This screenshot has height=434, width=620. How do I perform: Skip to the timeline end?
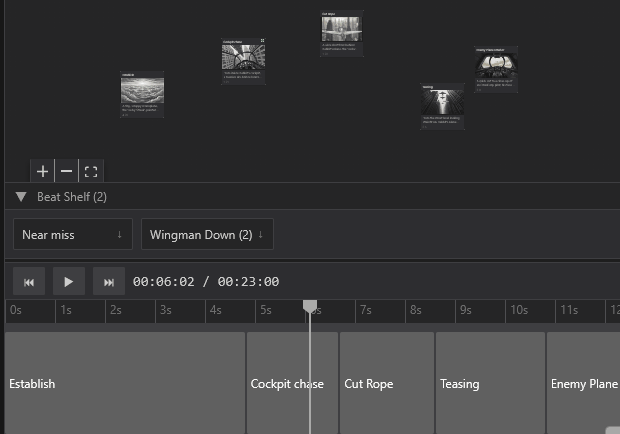109,282
